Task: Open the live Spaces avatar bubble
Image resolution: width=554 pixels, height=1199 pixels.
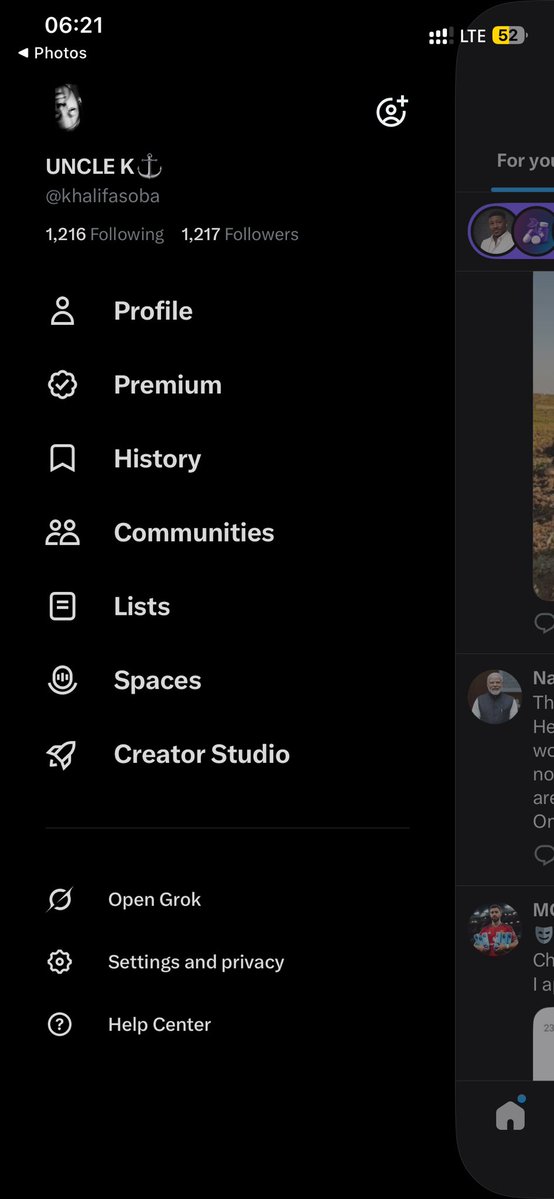Action: coord(512,230)
